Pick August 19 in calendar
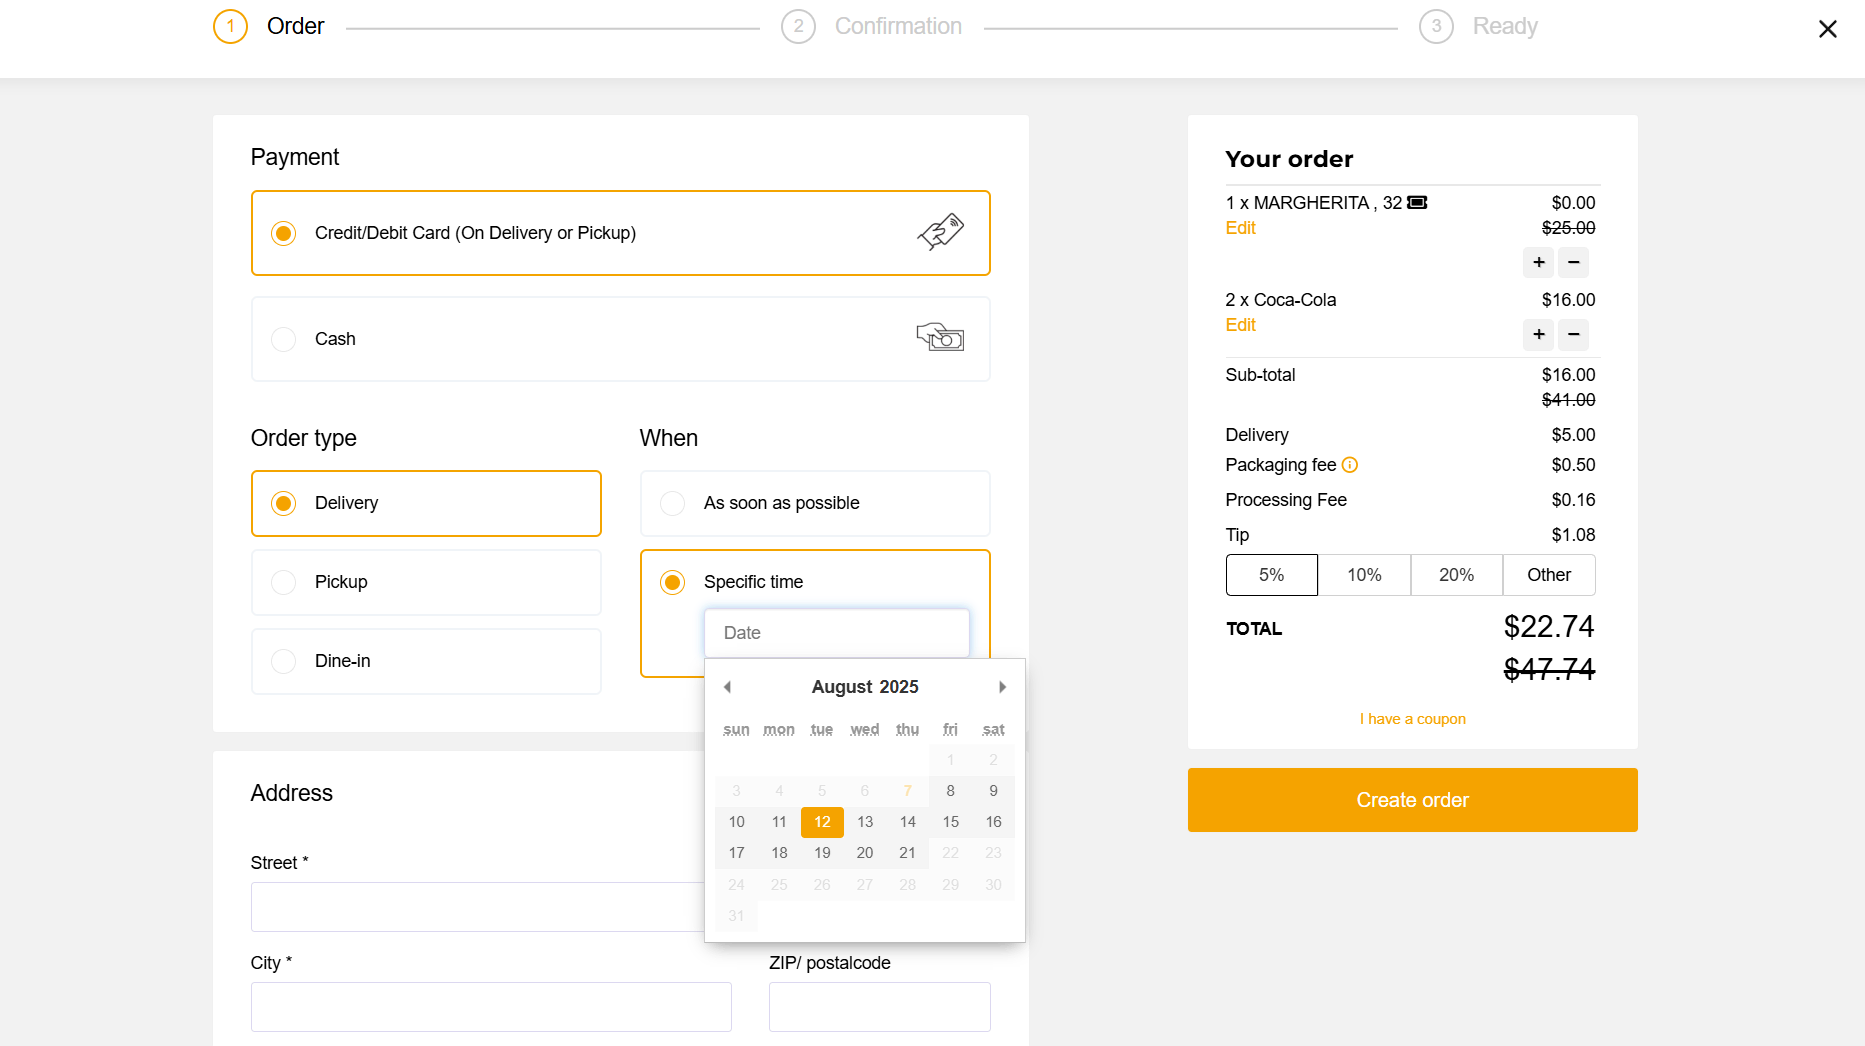The image size is (1865, 1046). [822, 853]
